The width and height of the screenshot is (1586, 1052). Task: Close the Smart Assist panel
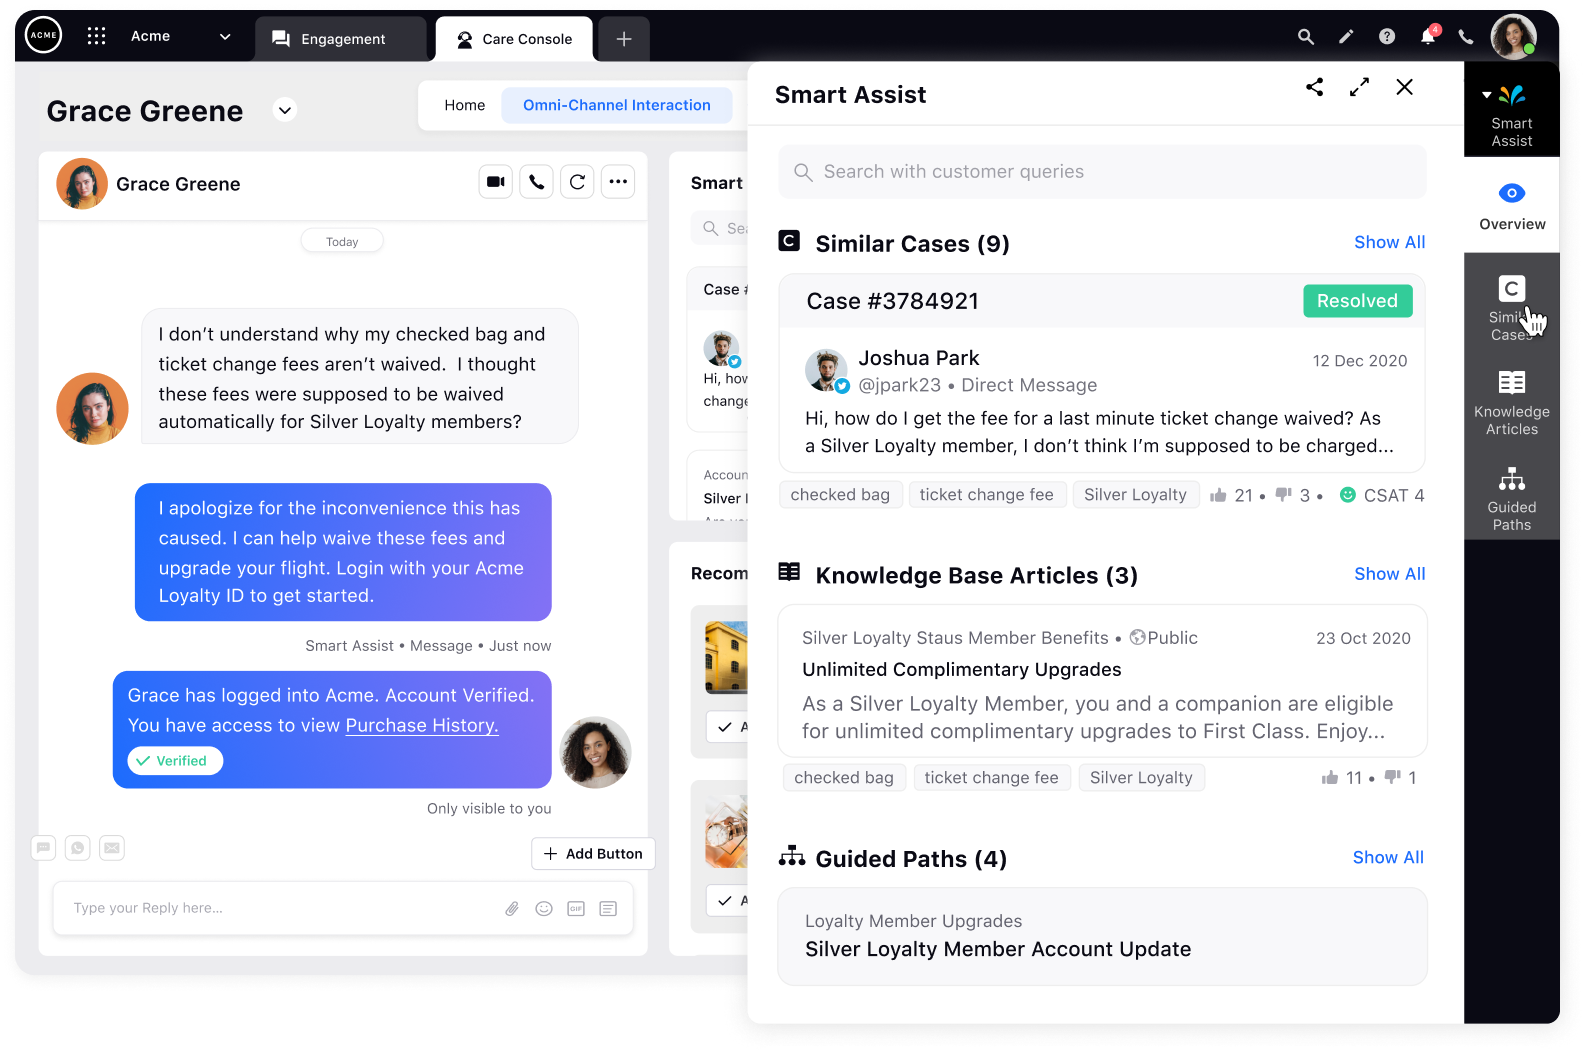click(x=1404, y=87)
